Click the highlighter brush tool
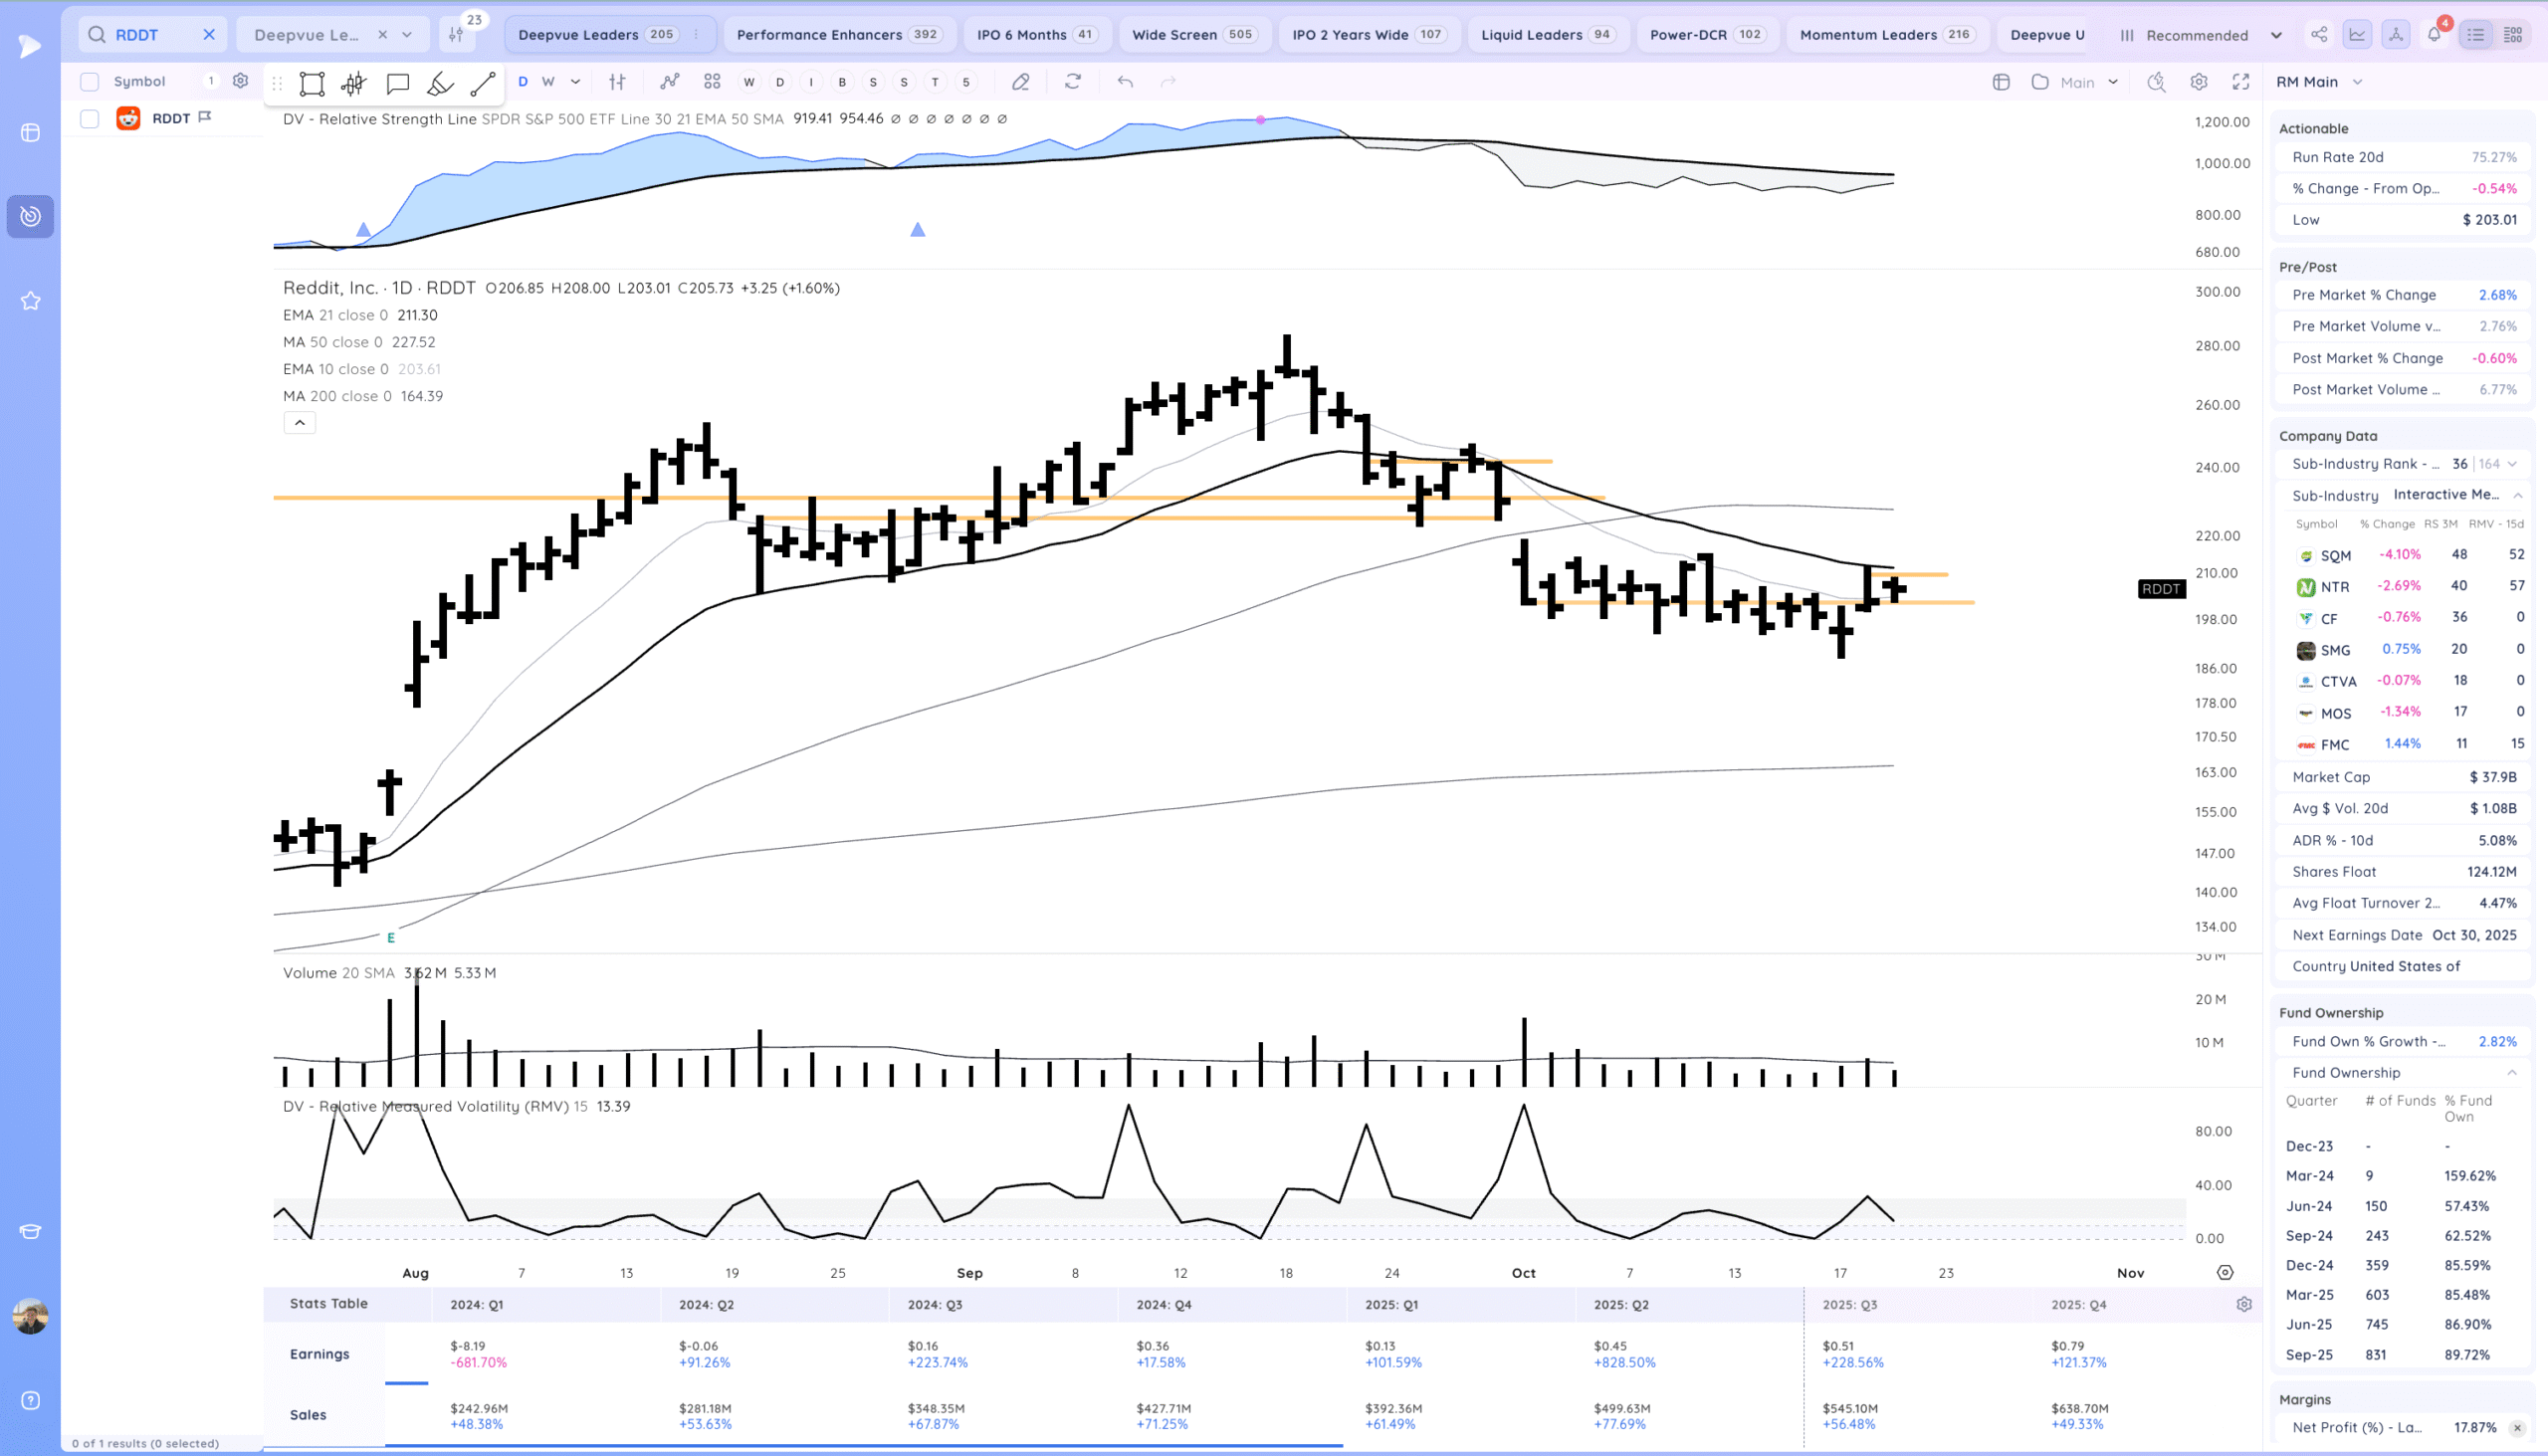Screen dimensions: 2548x1456 [440, 83]
